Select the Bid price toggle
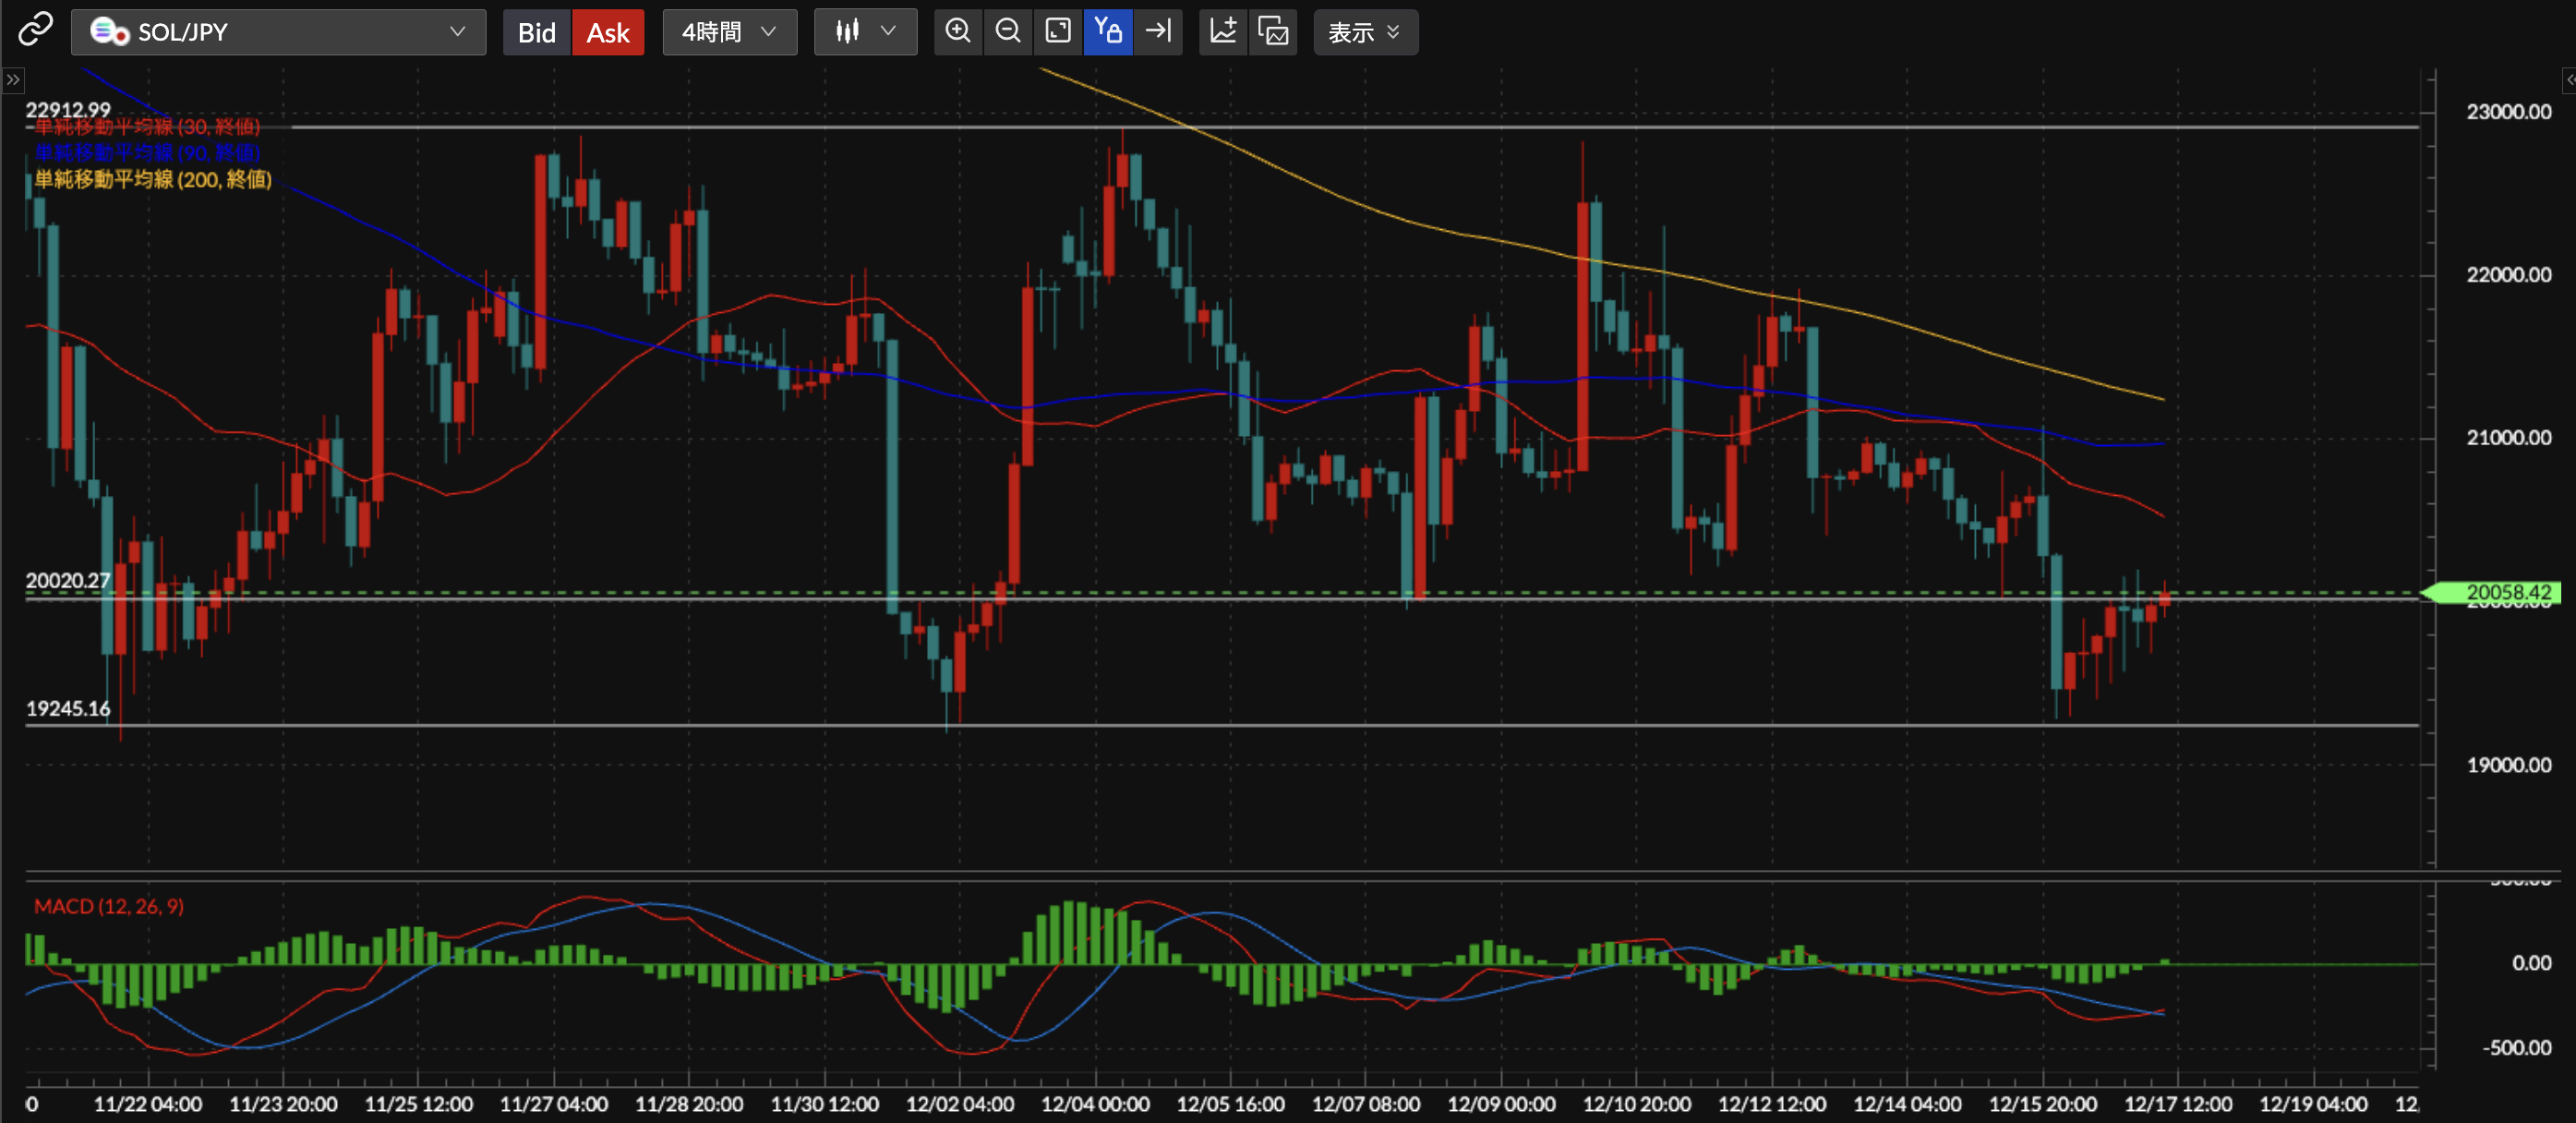The height and width of the screenshot is (1123, 2576). click(x=536, y=33)
